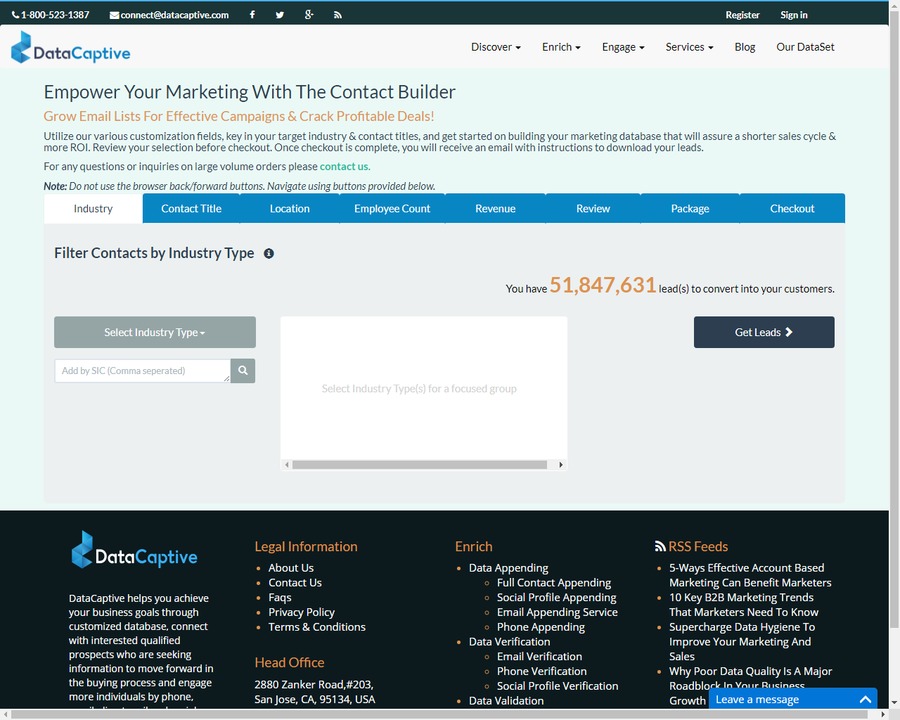Click the Google Plus icon

309,15
